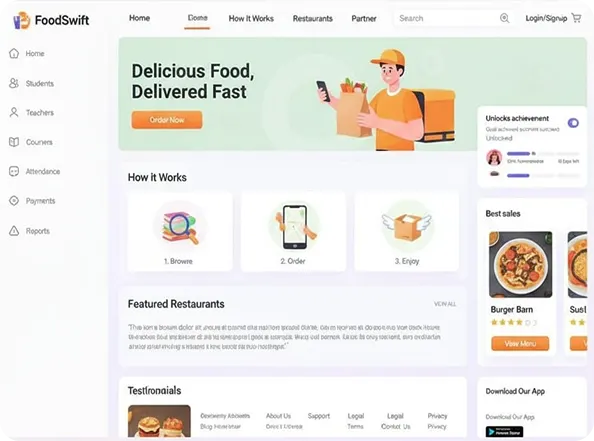
Task: Click the Students people icon in sidebar
Action: [x=14, y=83]
